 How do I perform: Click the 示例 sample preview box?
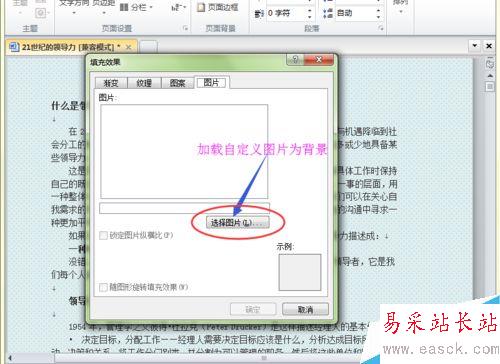click(x=300, y=272)
